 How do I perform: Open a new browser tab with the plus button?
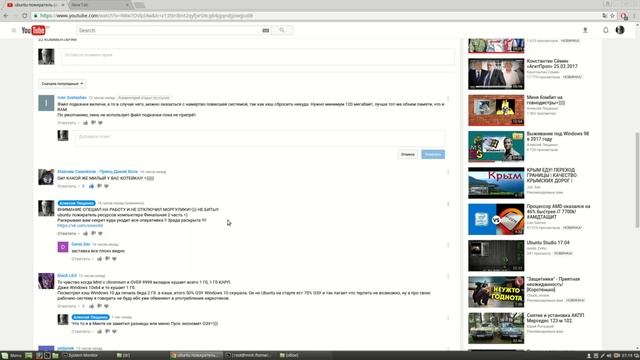coord(140,5)
